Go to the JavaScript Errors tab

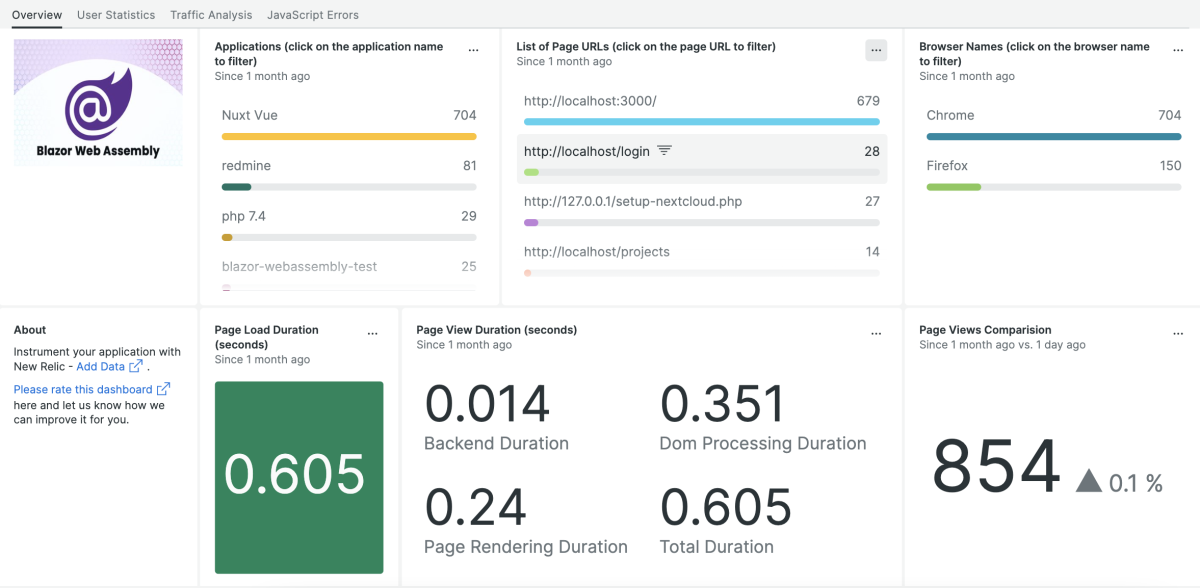(313, 15)
